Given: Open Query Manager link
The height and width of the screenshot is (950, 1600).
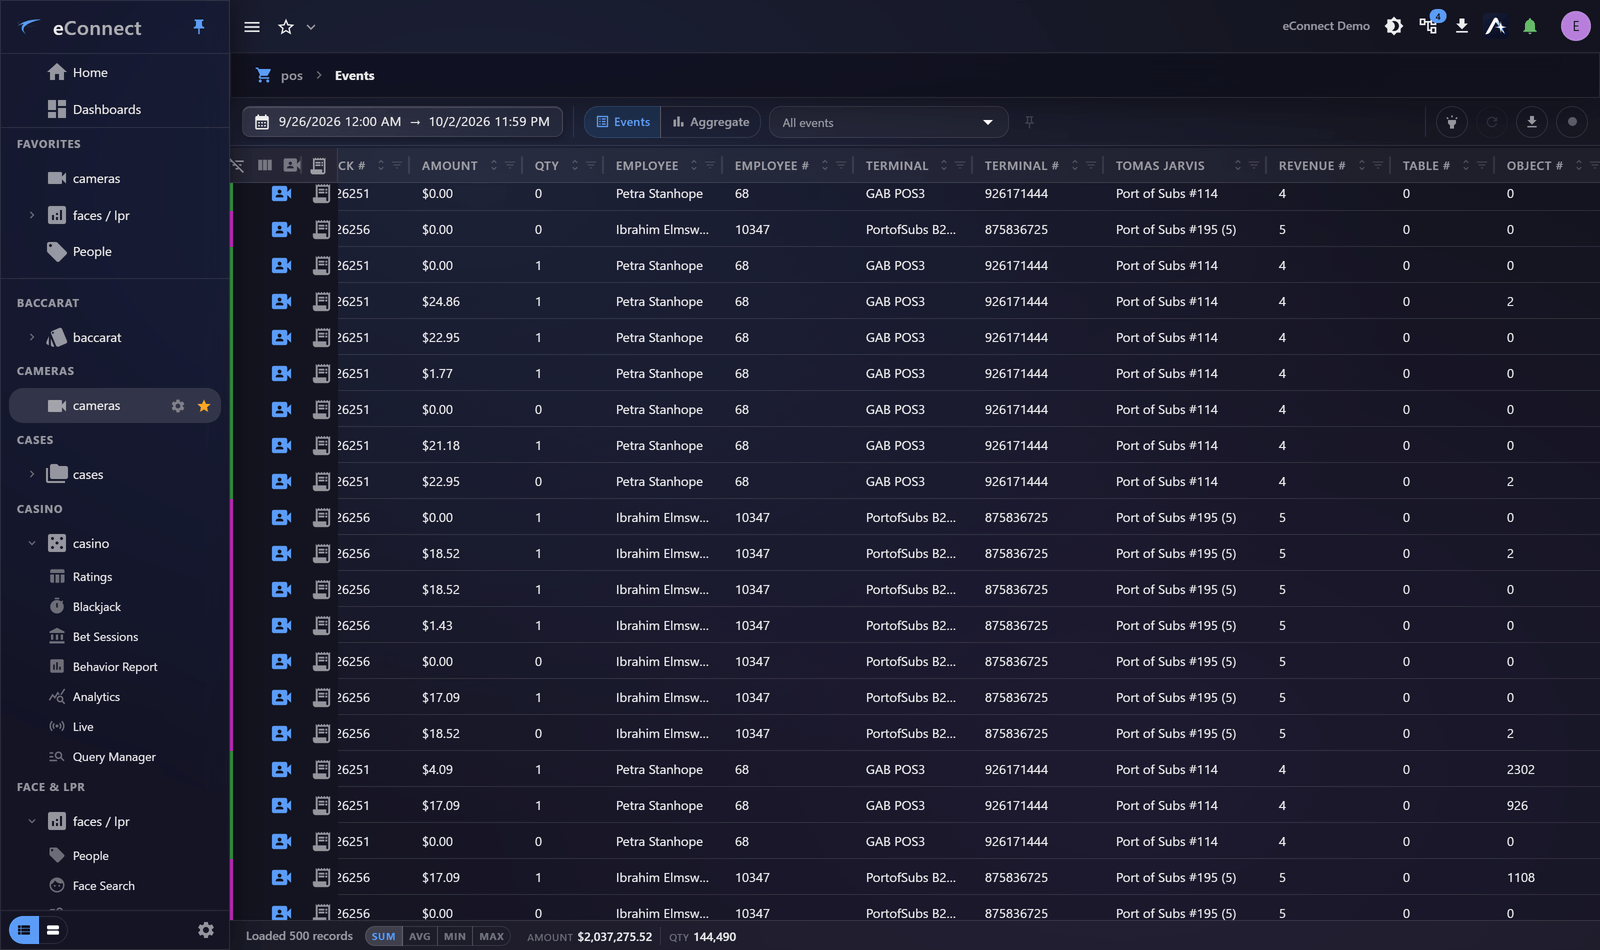Looking at the screenshot, I should 114,757.
